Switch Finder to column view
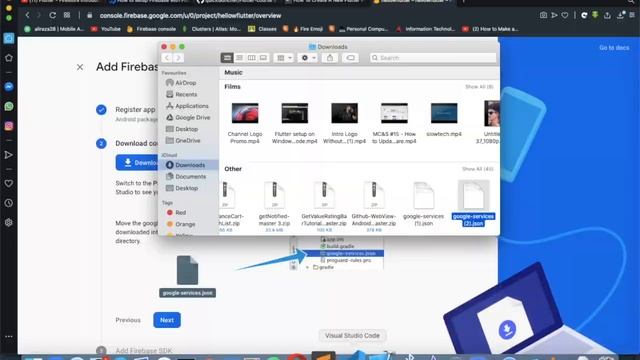 pos(251,58)
